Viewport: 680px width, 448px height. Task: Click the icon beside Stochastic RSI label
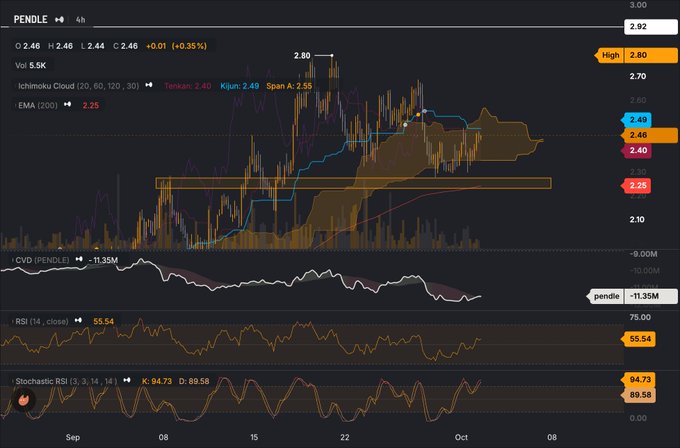click(x=127, y=380)
